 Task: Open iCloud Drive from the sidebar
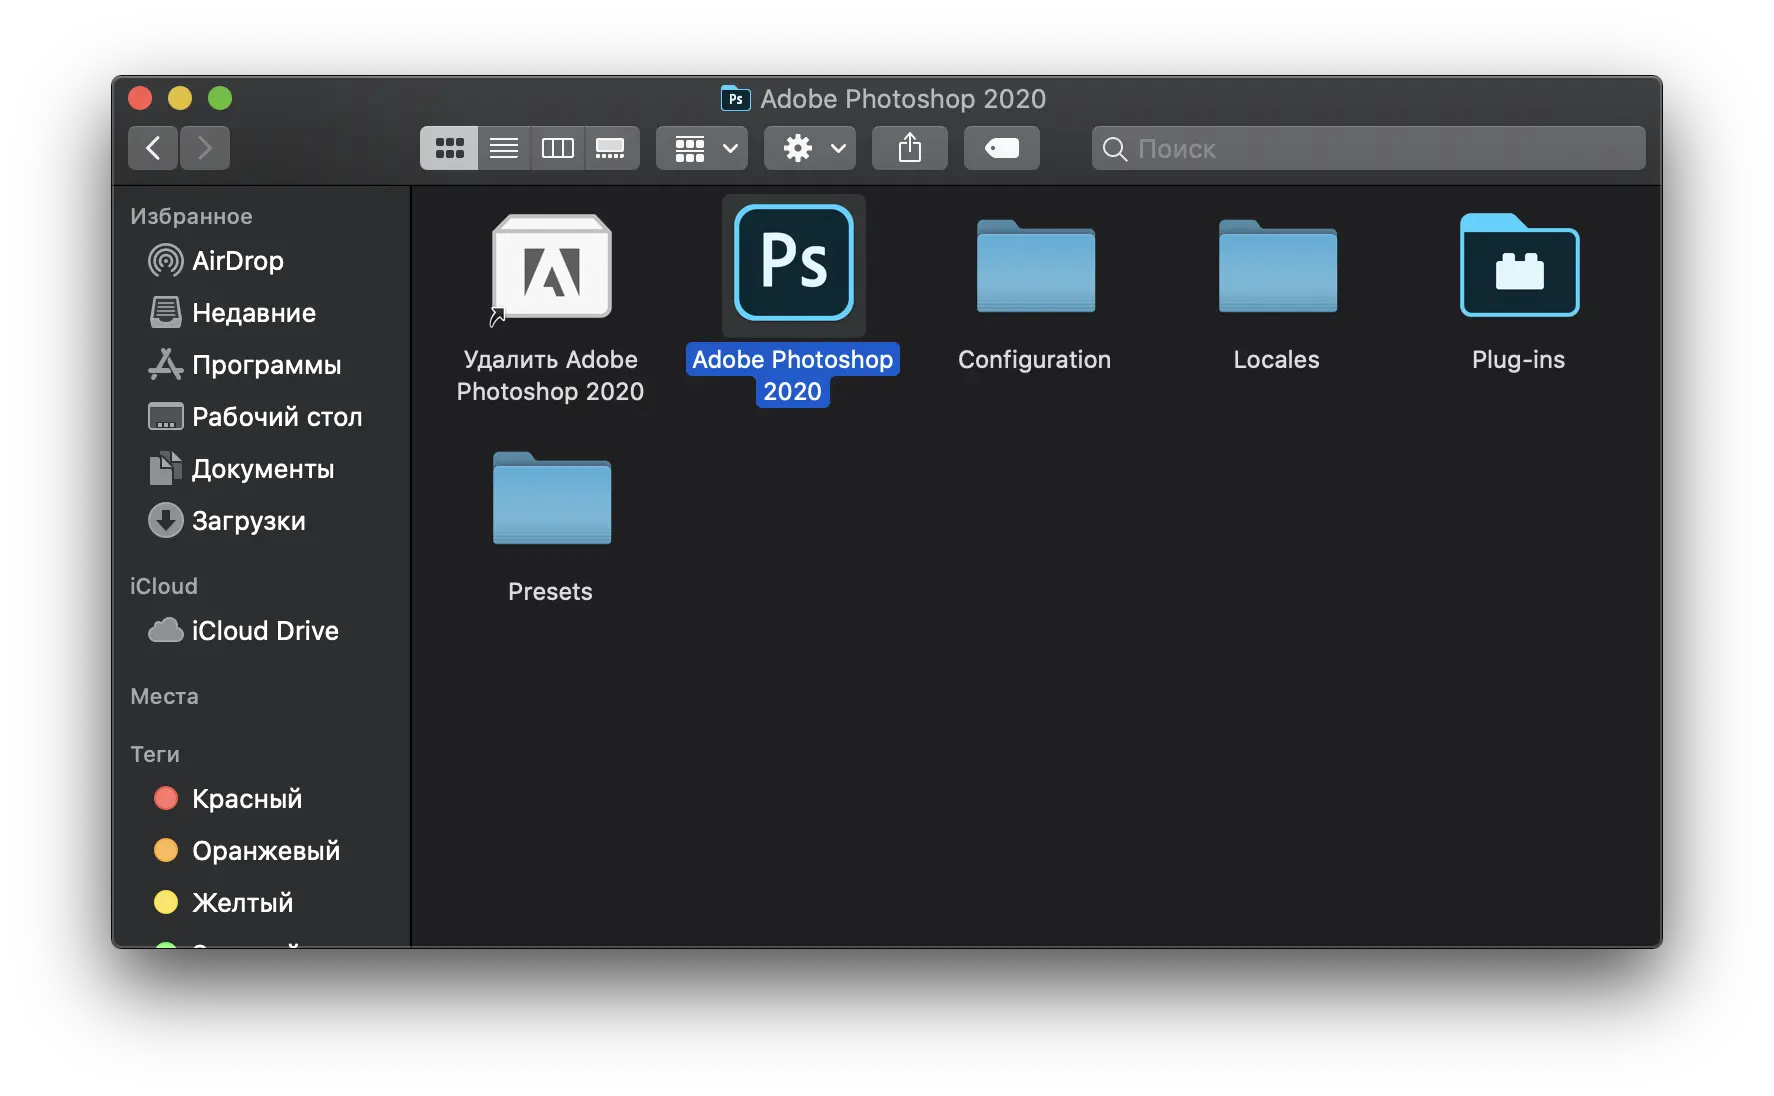264,631
